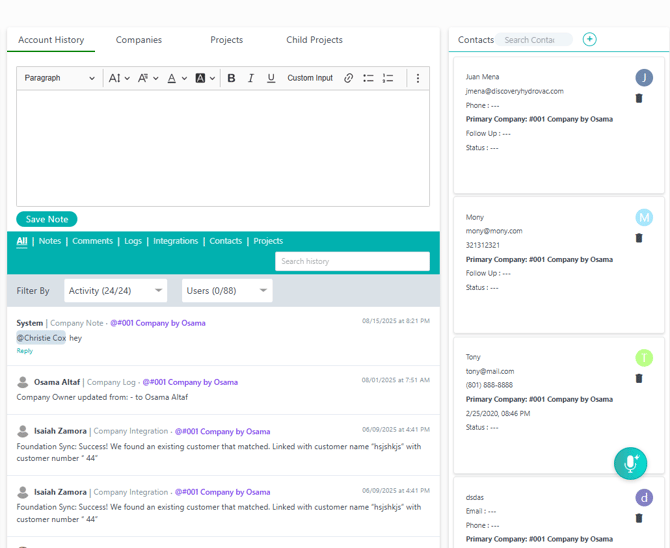Open the Paragraph style dropdown
Screen dimensions: 670x548
click(x=59, y=78)
